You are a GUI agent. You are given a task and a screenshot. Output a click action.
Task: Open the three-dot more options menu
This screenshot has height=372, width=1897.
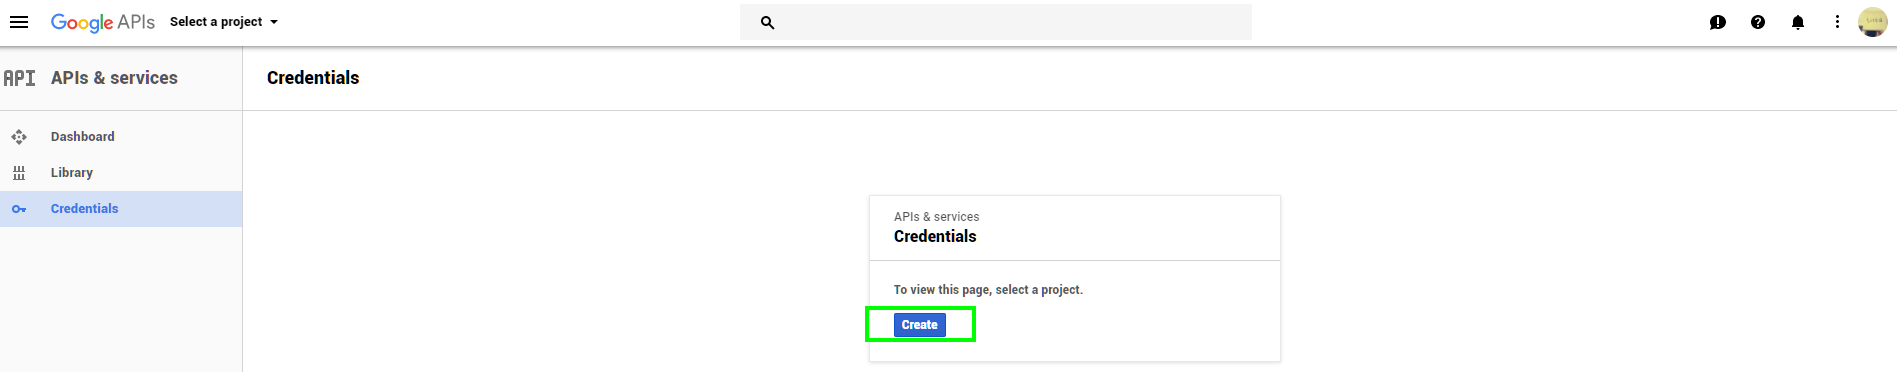(x=1837, y=22)
